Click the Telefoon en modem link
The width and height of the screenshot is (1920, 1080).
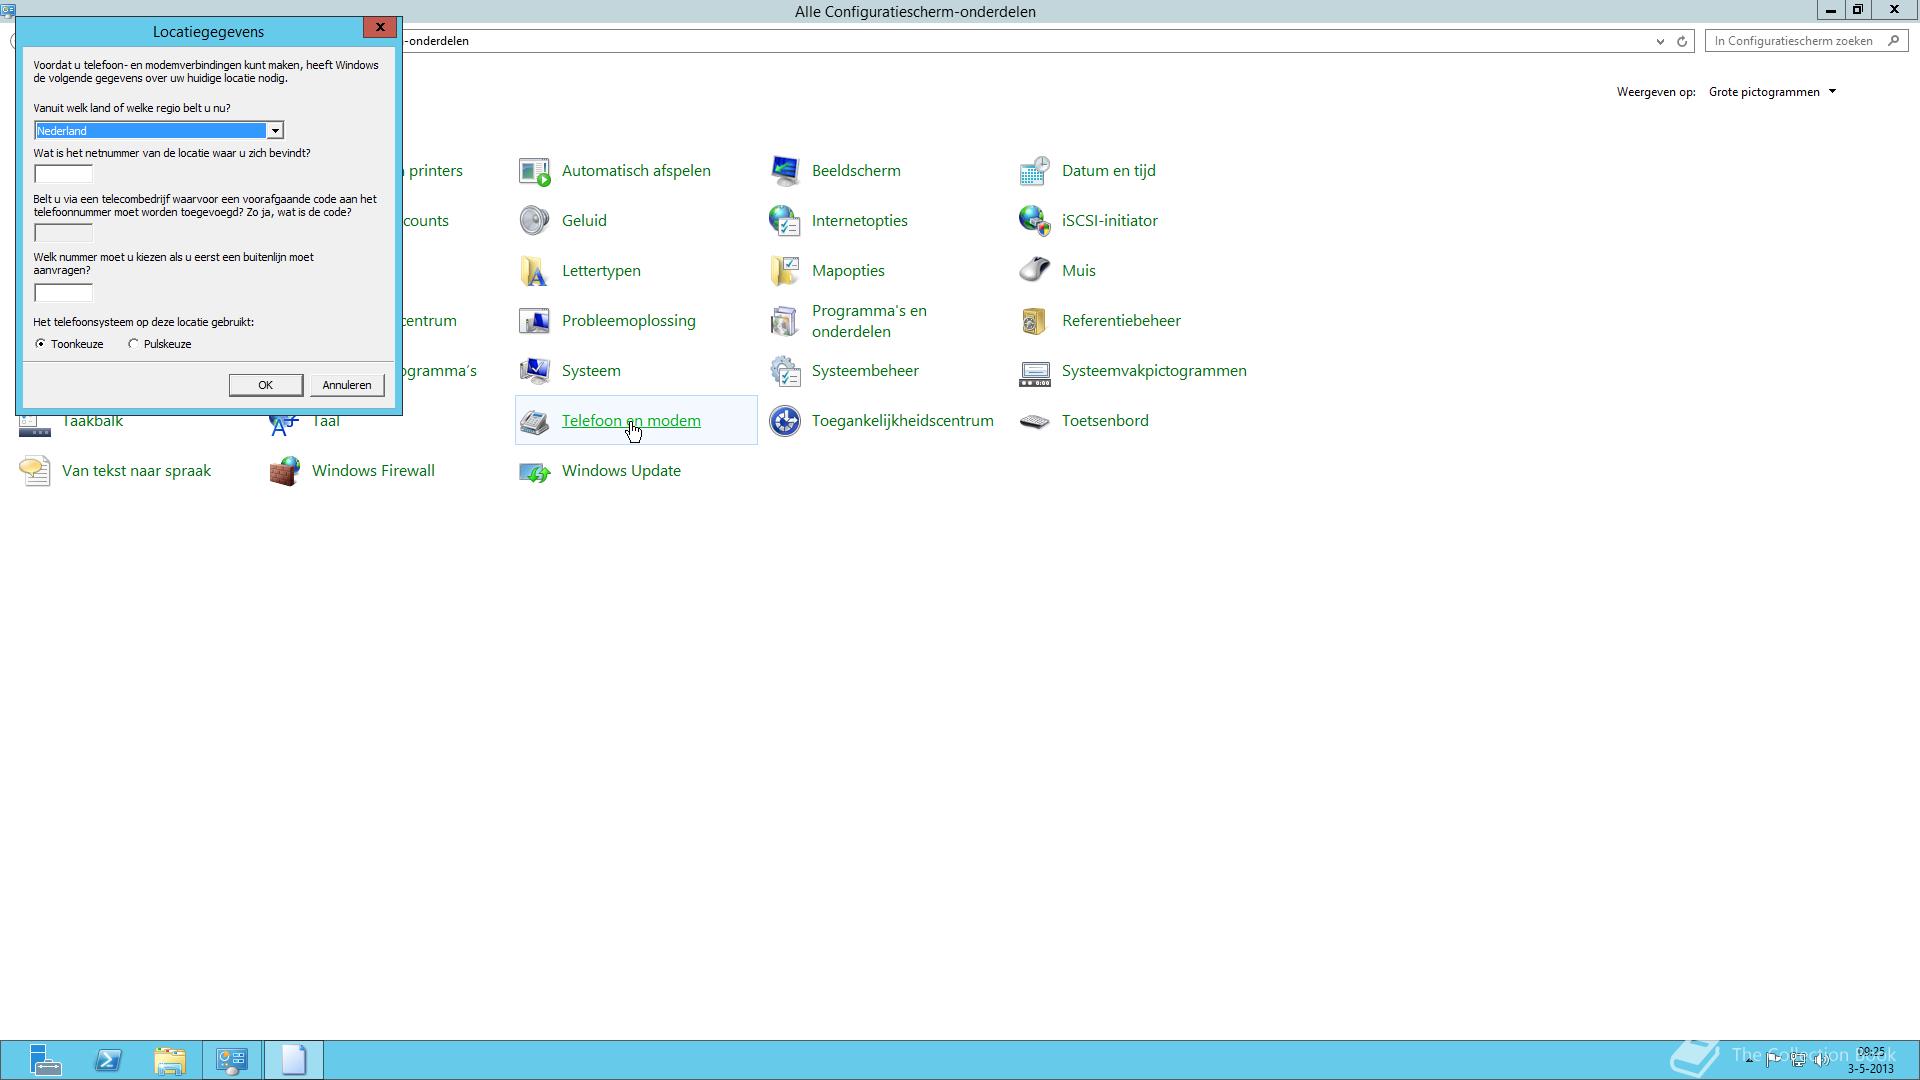631,421
